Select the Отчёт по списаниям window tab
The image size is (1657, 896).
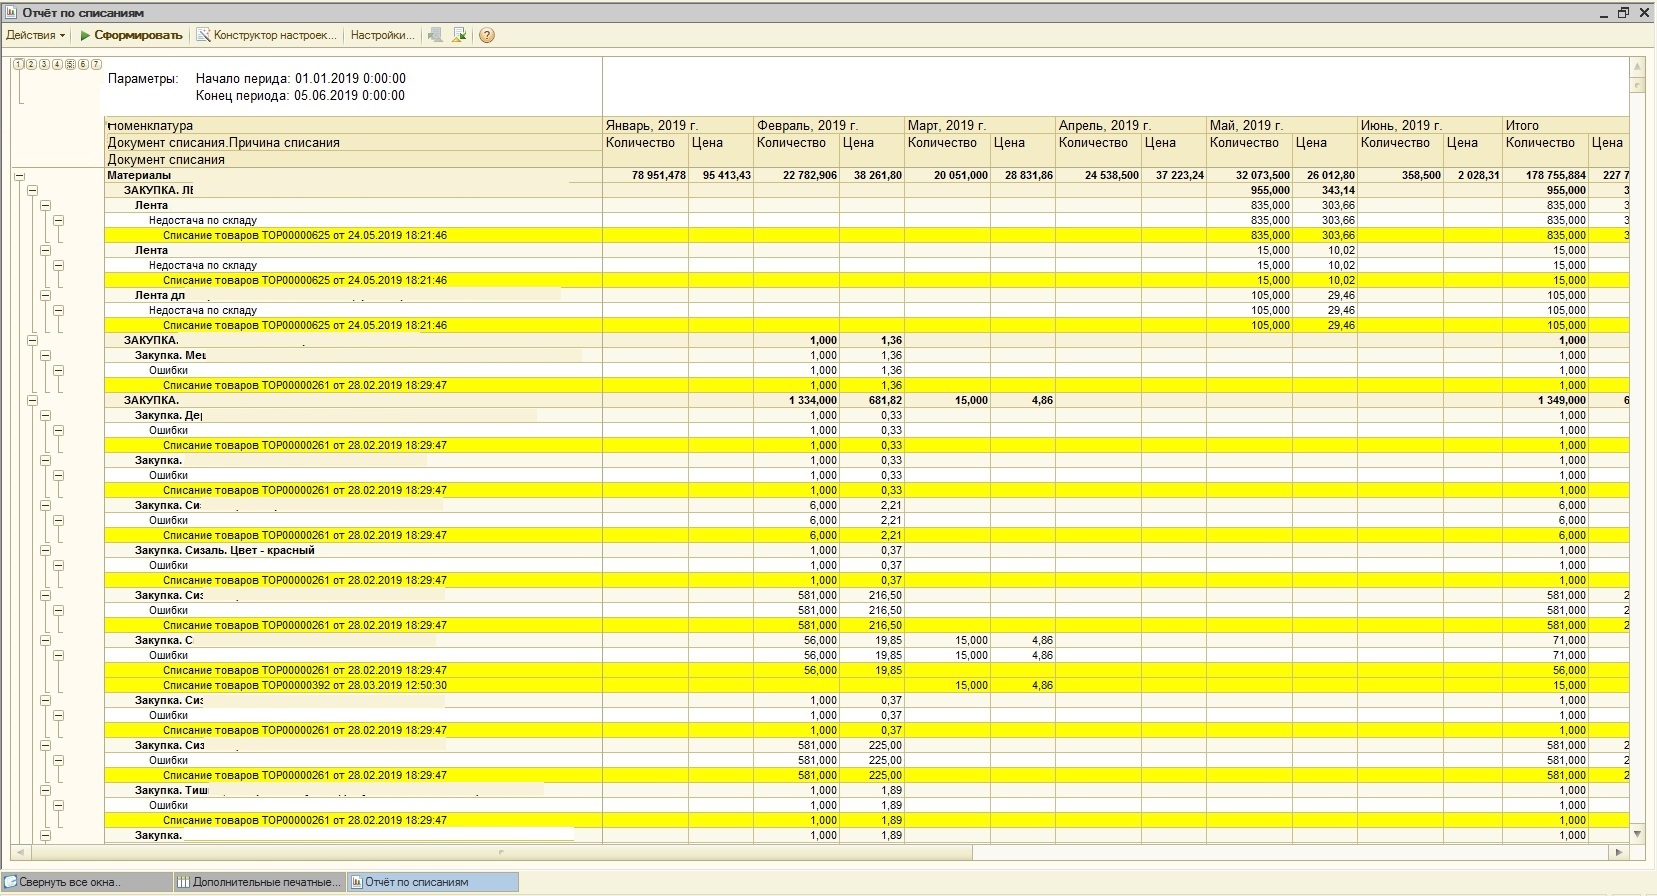[x=432, y=882]
